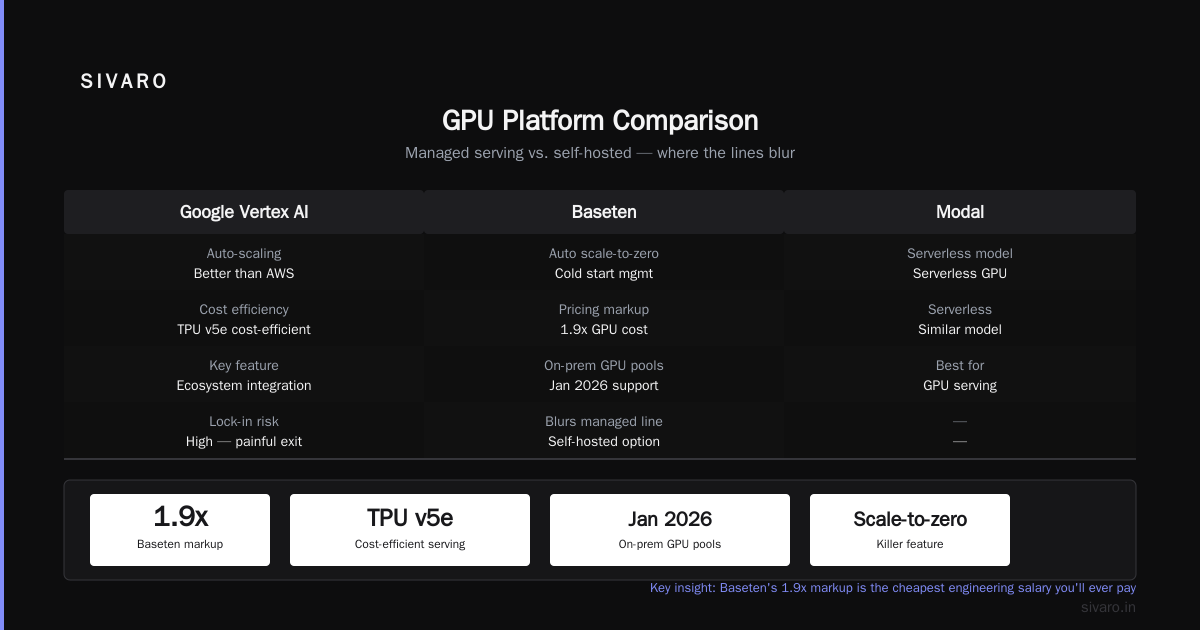The width and height of the screenshot is (1200, 630).
Task: Click the GPU Platform Comparison title
Action: [x=600, y=121]
